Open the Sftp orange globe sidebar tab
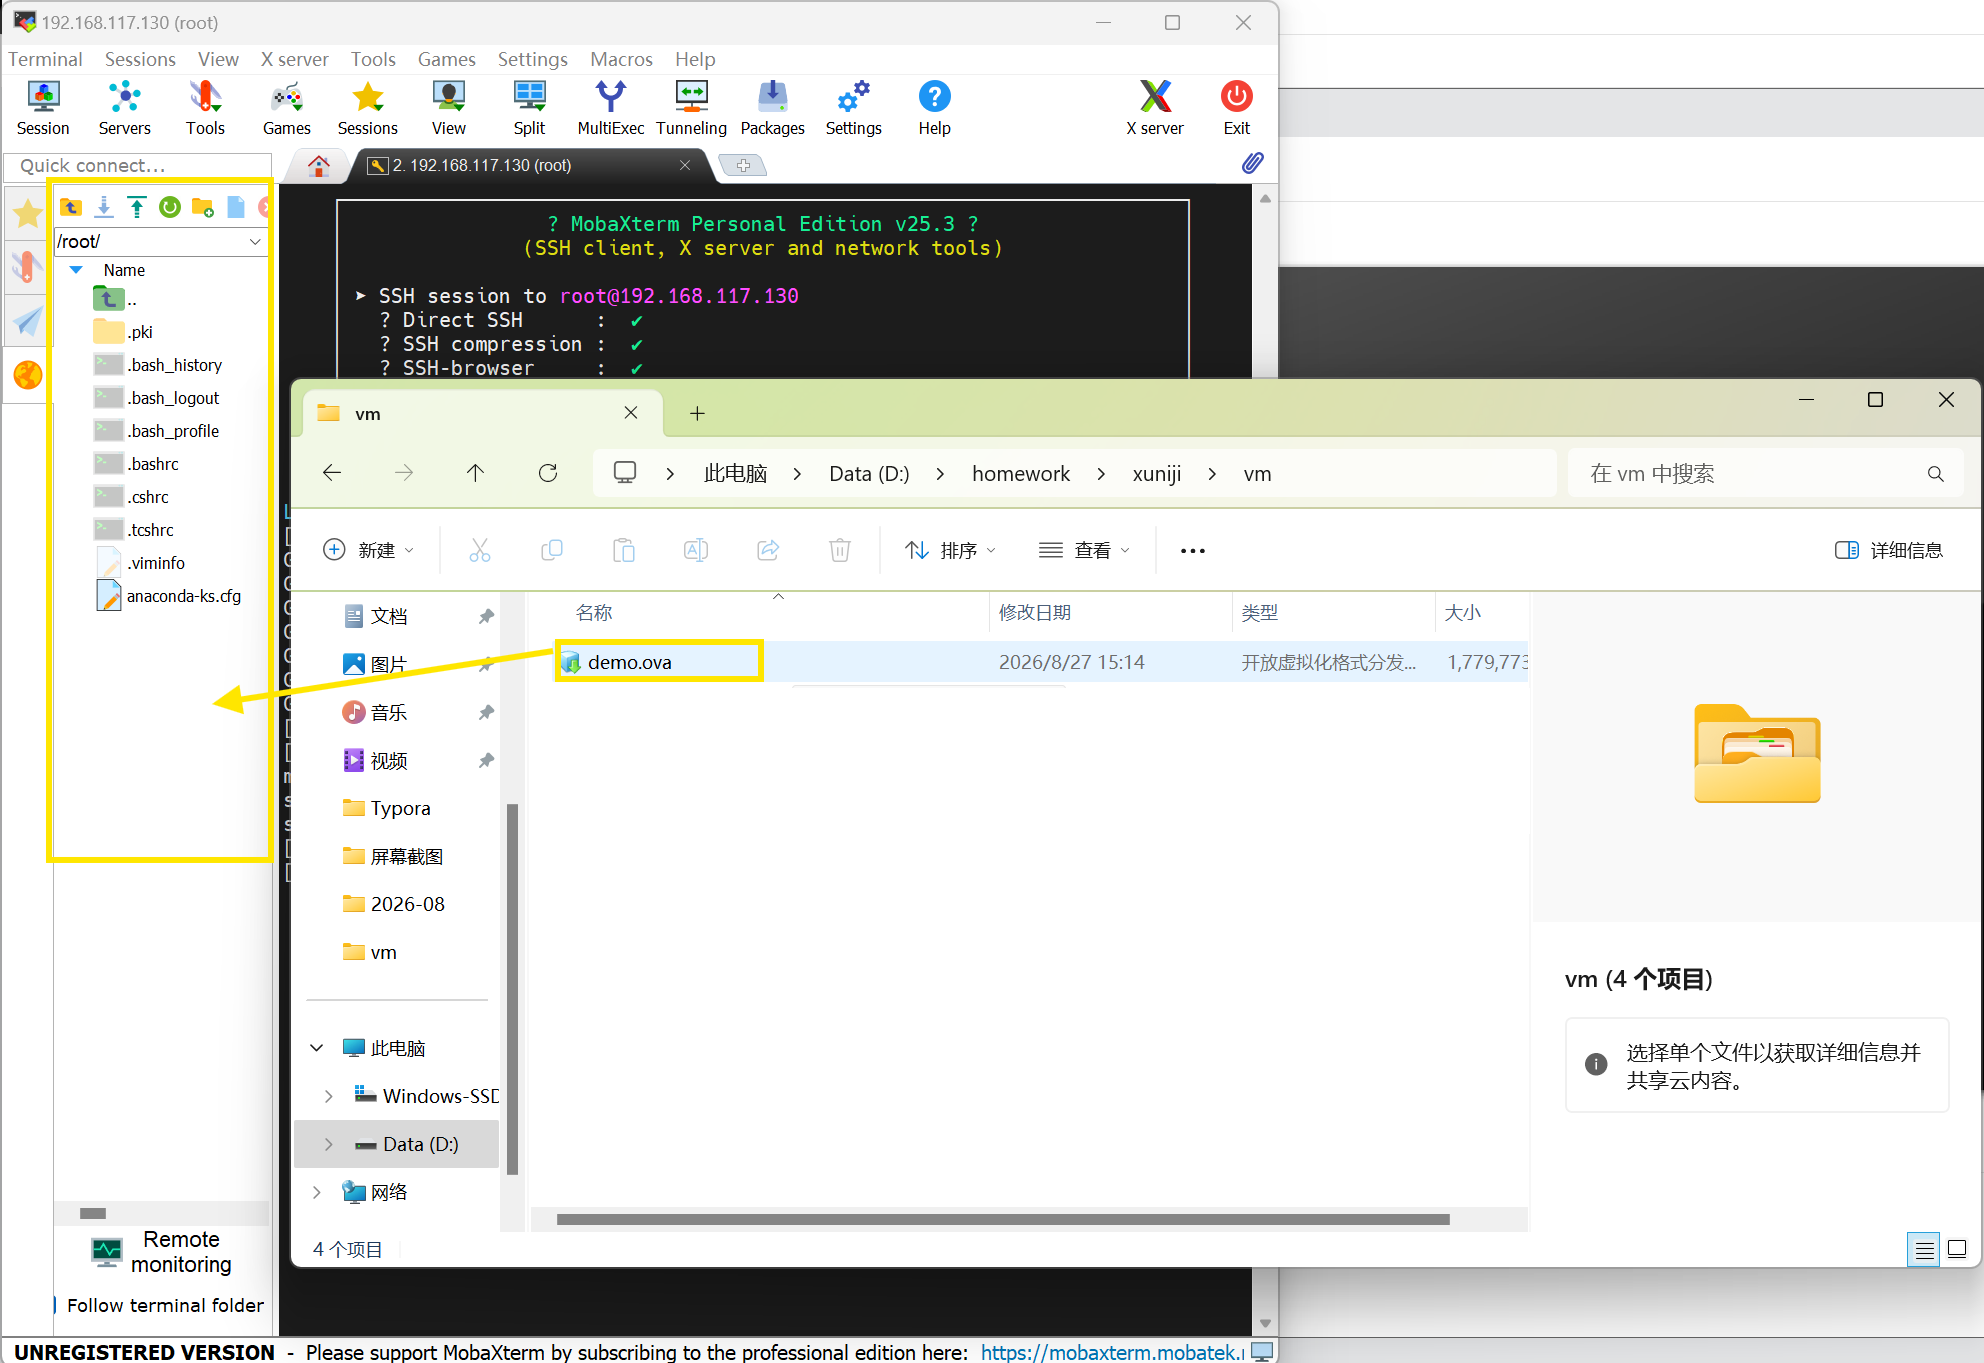The width and height of the screenshot is (1984, 1363). 27,375
